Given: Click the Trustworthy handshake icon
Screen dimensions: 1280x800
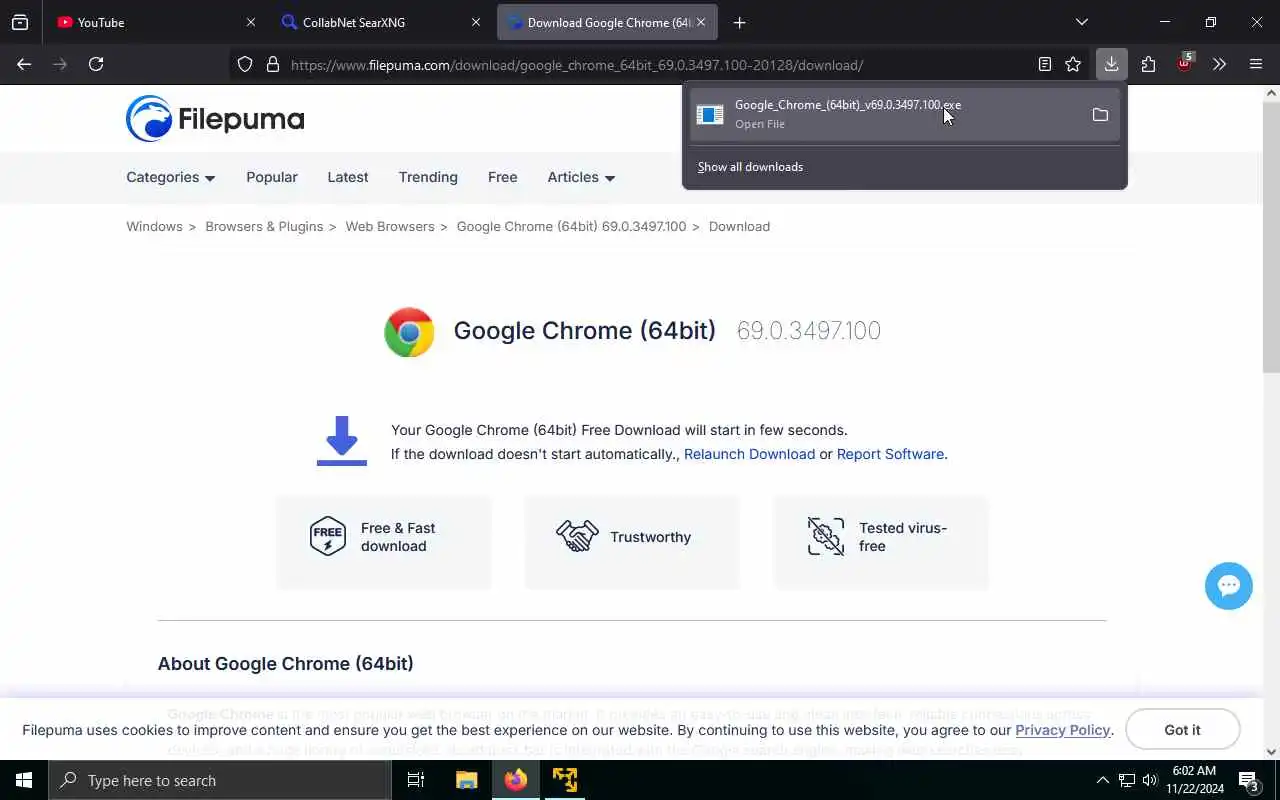Looking at the screenshot, I should click(x=577, y=537).
